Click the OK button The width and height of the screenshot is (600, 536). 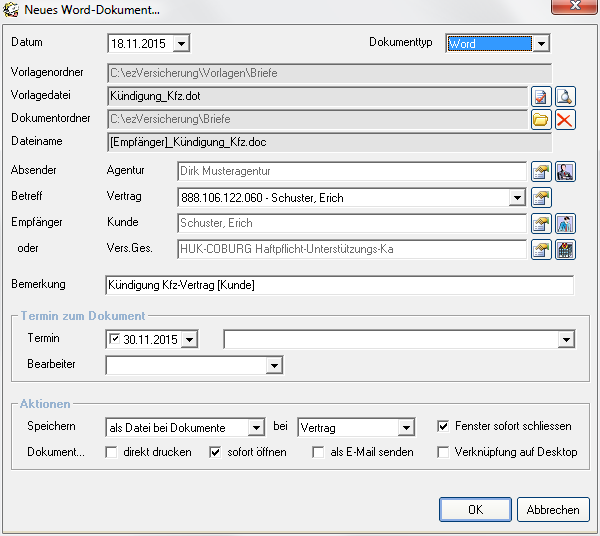(x=475, y=509)
